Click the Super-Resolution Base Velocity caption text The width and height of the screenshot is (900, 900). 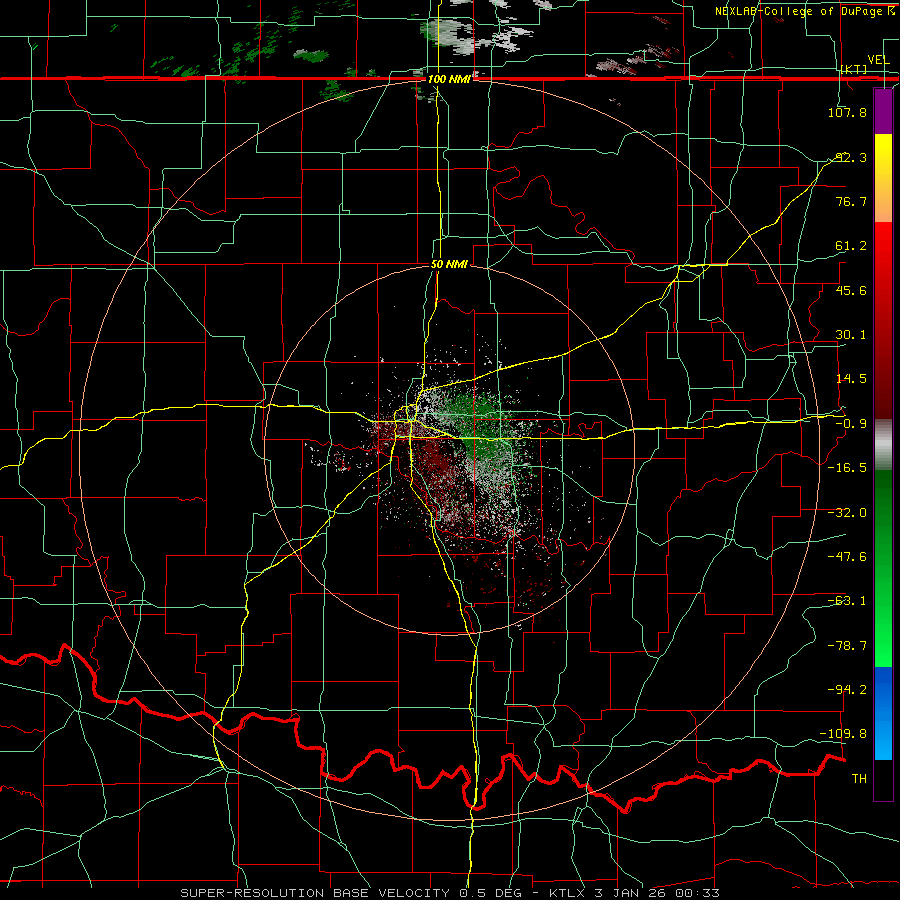coord(449,893)
